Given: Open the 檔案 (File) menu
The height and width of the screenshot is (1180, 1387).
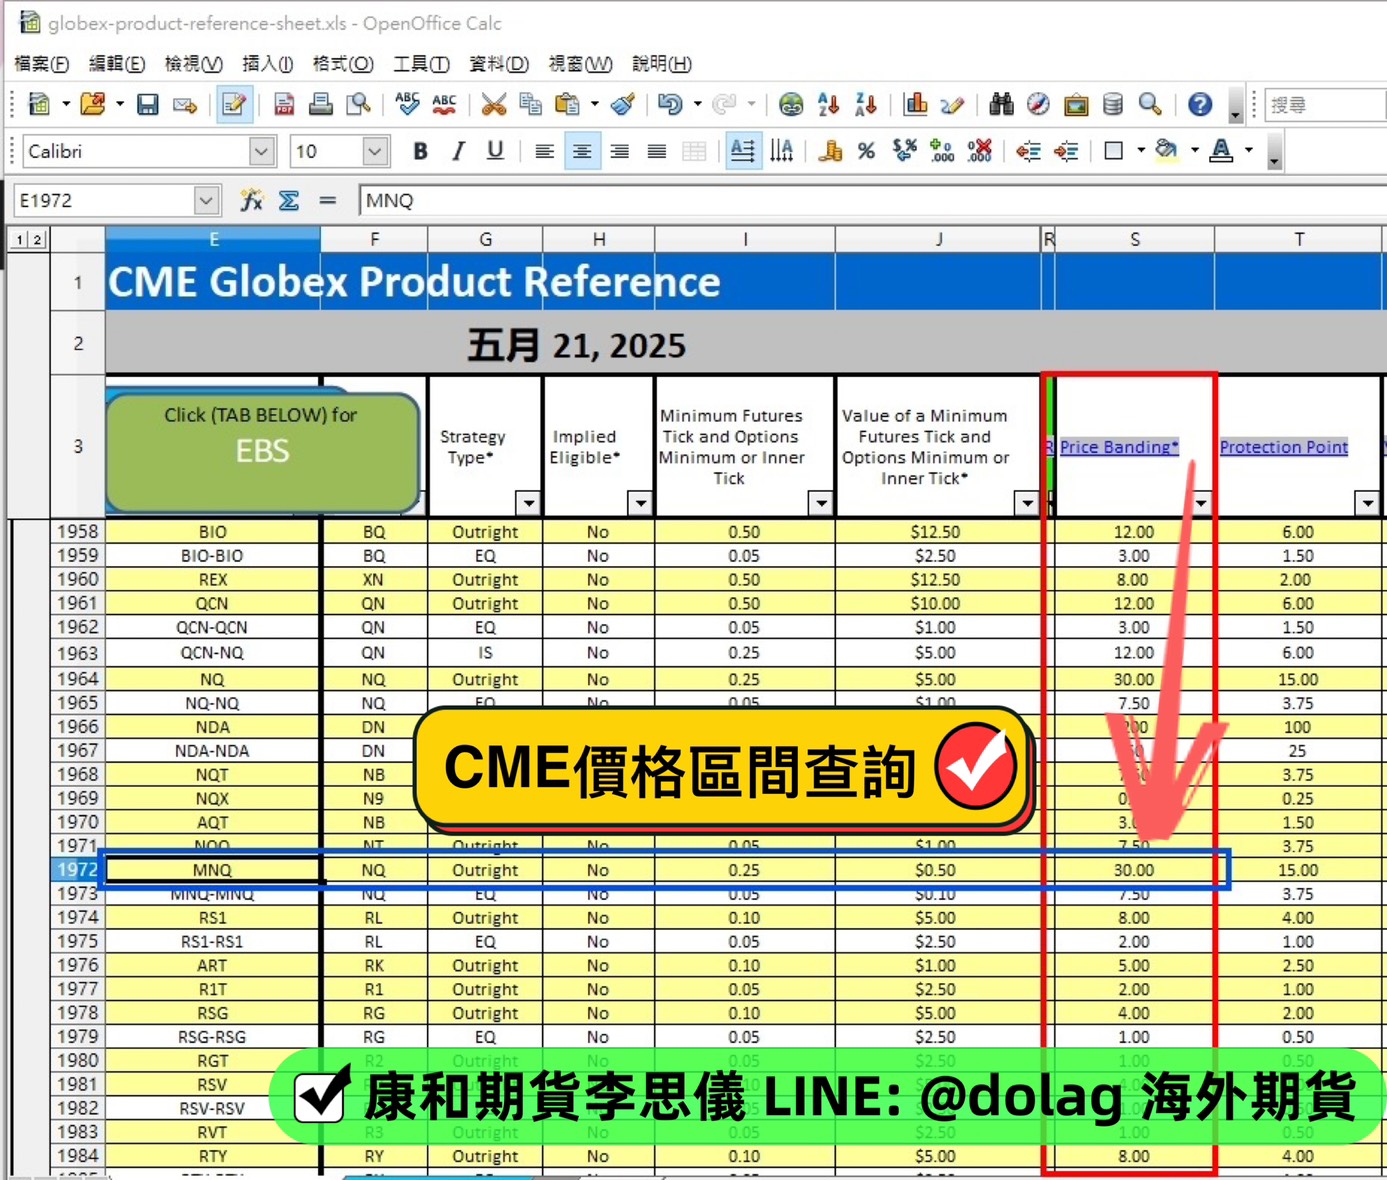Looking at the screenshot, I should pos(41,64).
